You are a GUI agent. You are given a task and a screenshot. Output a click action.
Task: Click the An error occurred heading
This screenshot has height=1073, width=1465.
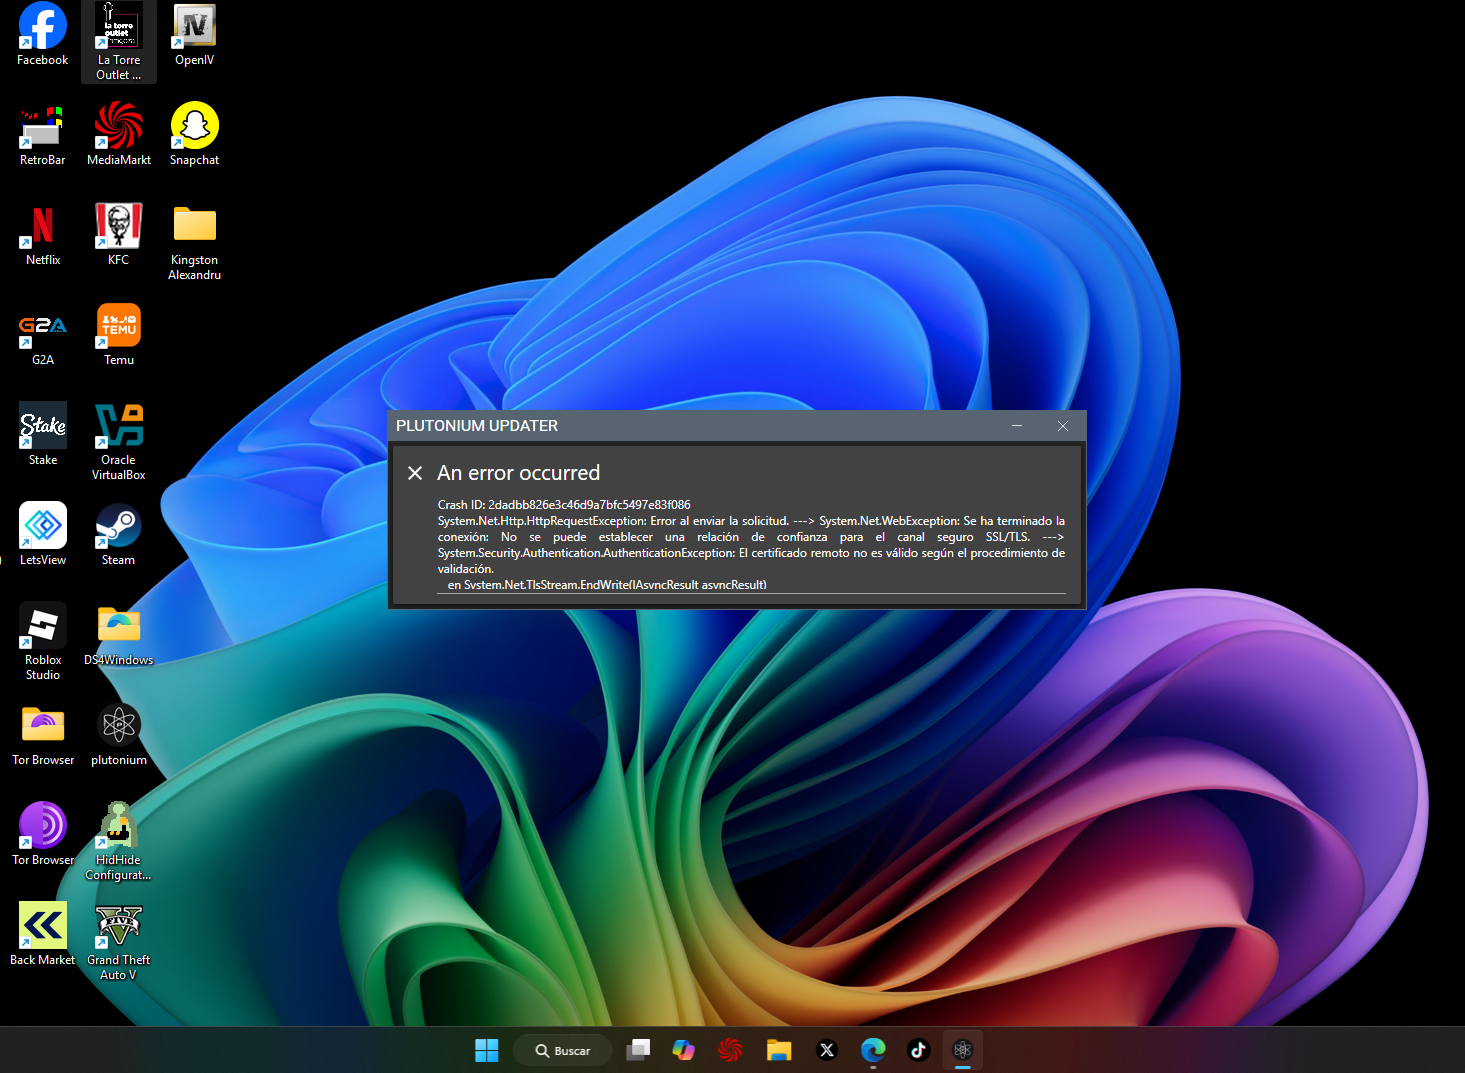tap(519, 473)
